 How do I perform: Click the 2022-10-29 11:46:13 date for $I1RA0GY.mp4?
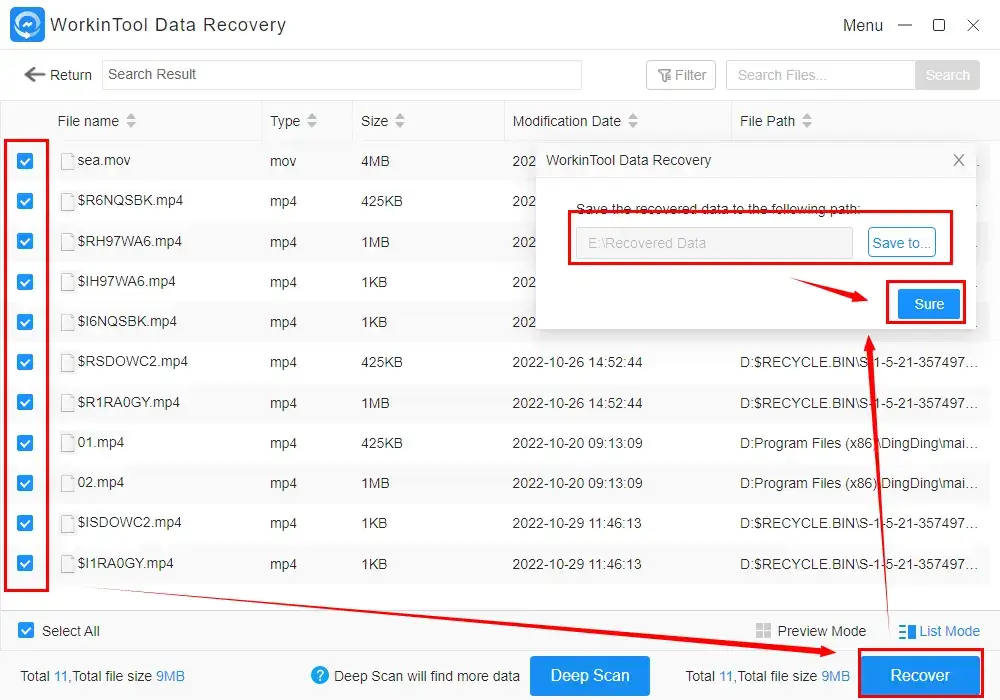pos(577,564)
